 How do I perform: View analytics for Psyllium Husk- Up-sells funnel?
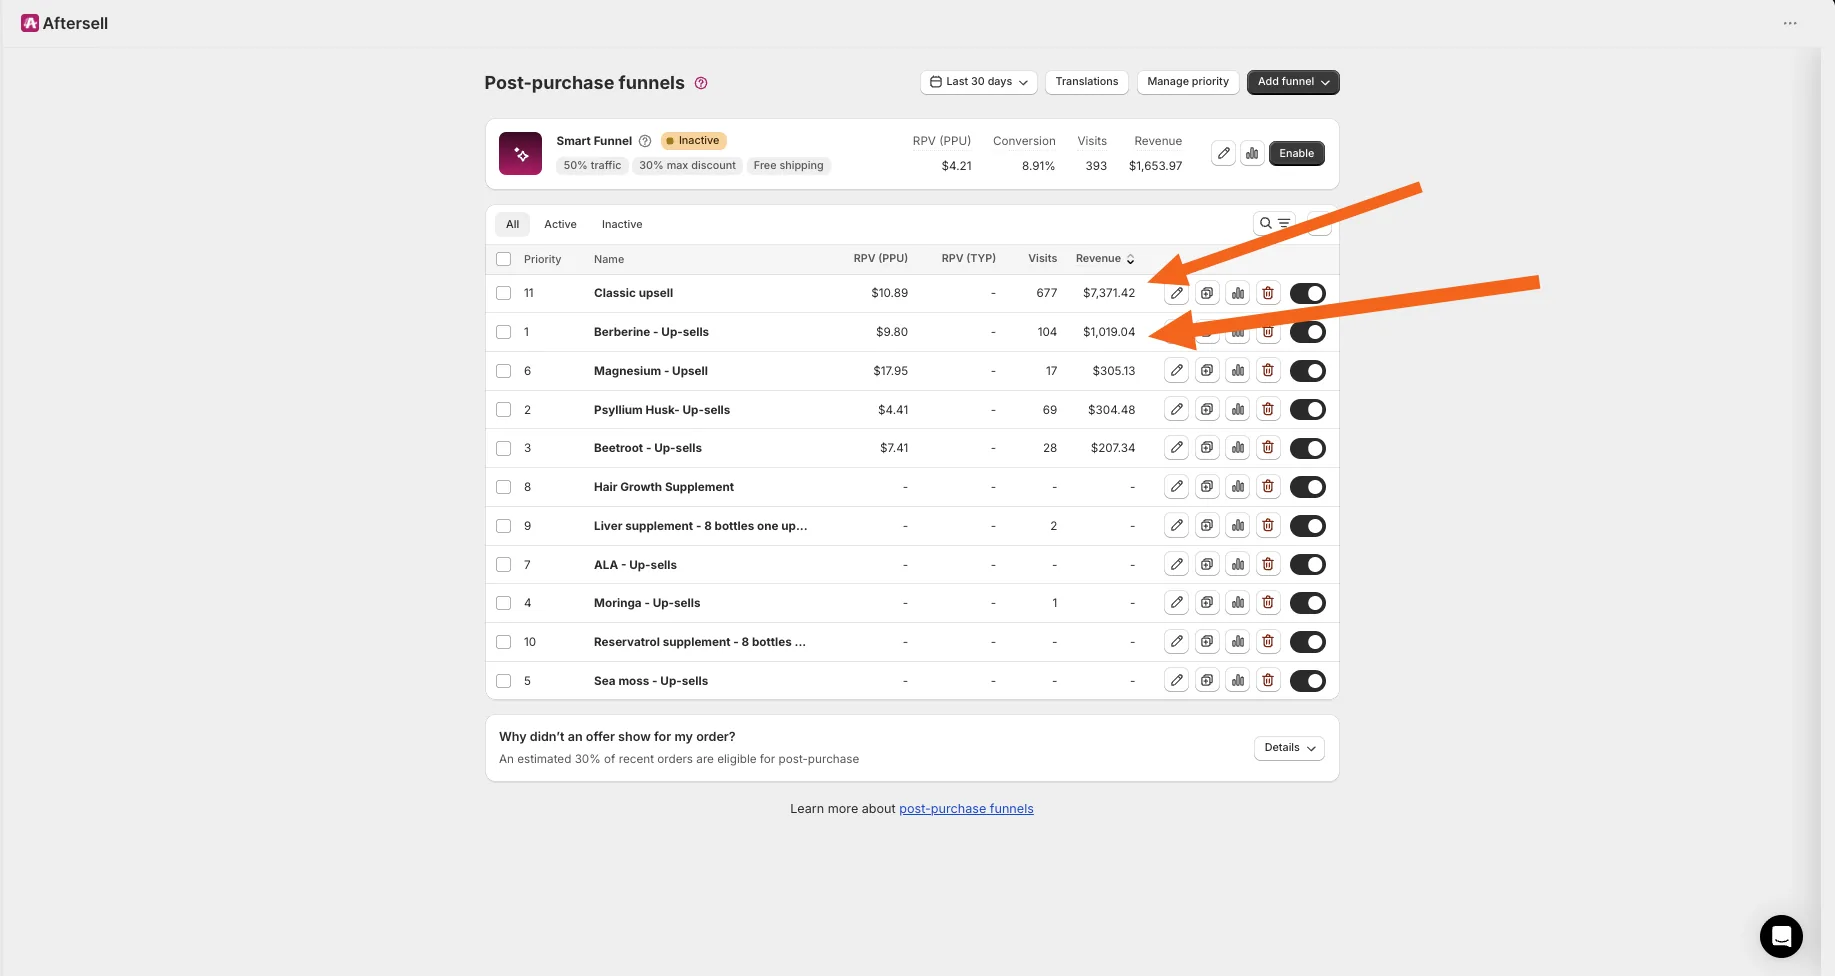click(1238, 409)
